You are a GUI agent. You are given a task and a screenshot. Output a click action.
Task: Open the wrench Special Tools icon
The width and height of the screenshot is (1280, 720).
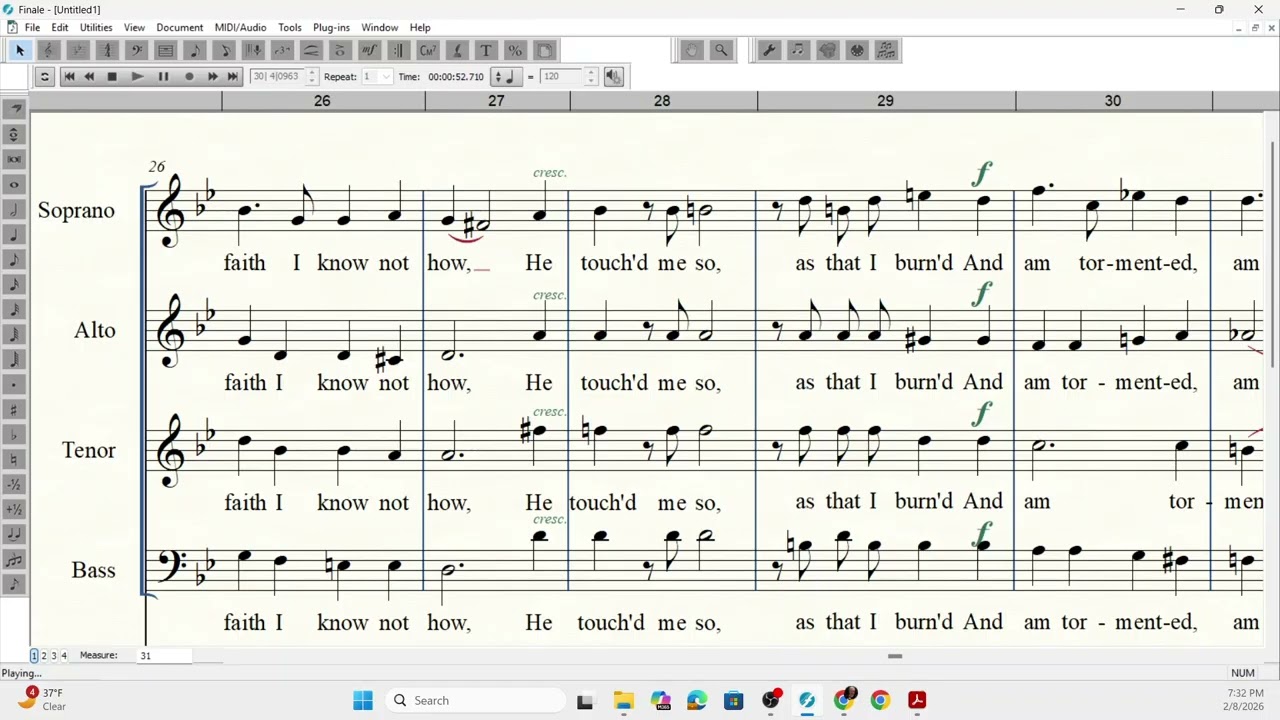pyautogui.click(x=769, y=50)
